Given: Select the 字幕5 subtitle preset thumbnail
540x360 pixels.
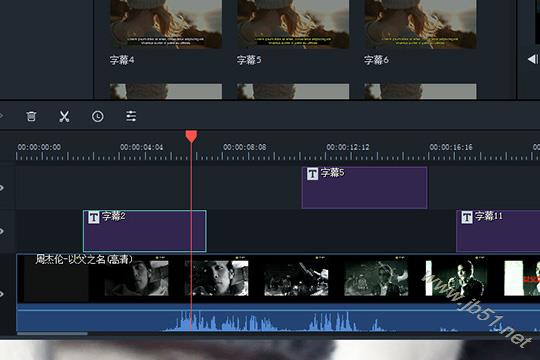Looking at the screenshot, I should click(x=293, y=24).
